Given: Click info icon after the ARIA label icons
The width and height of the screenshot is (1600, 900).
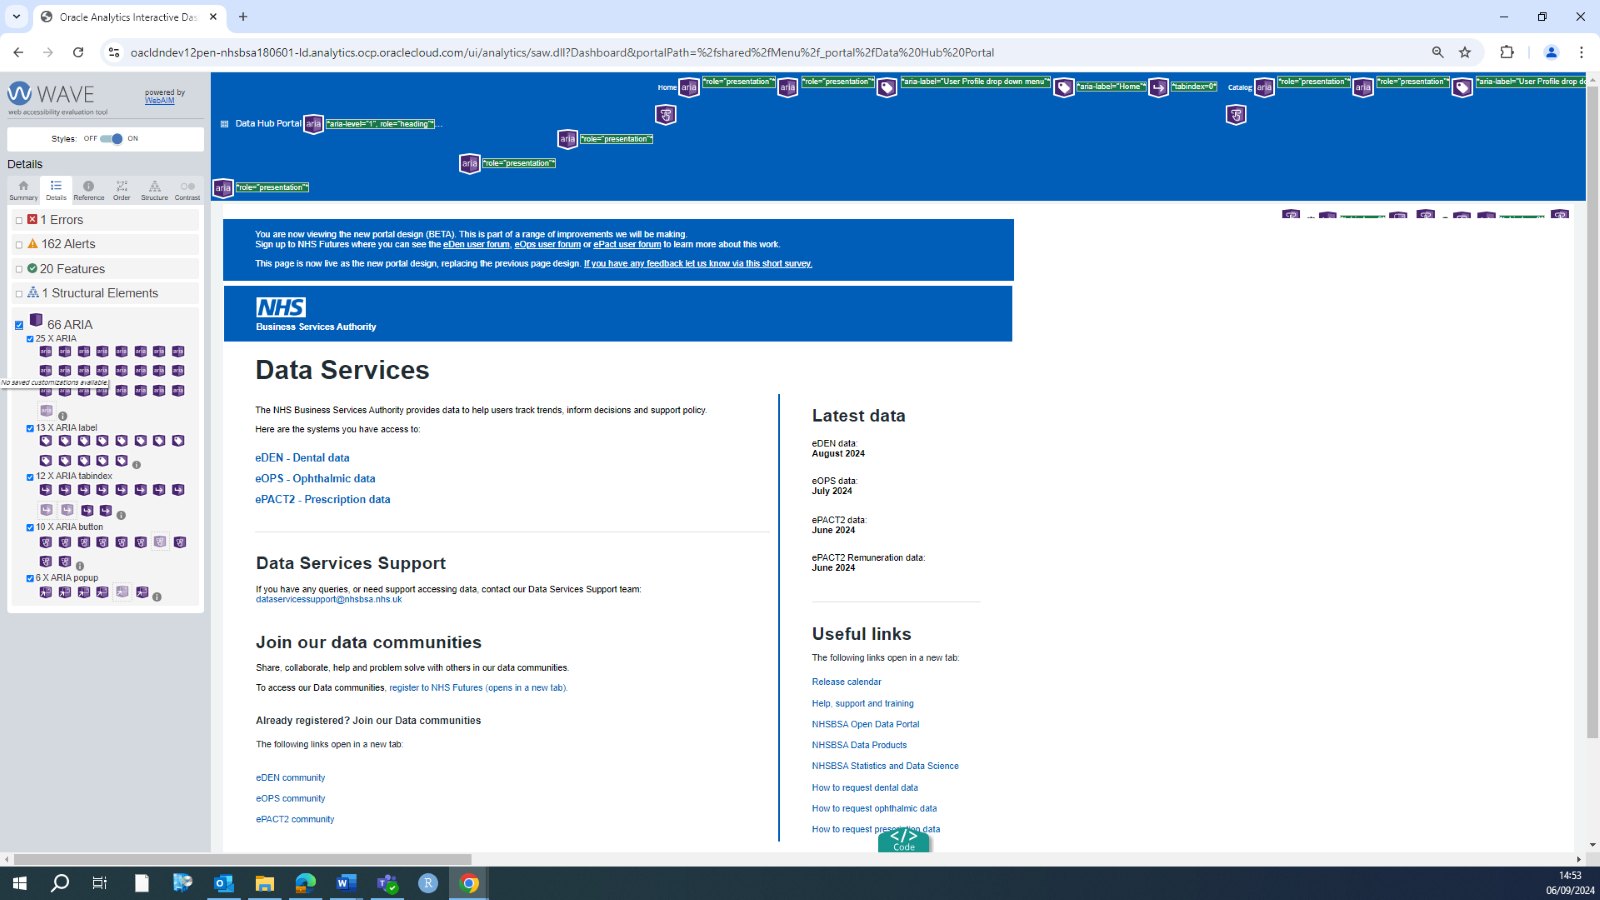Looking at the screenshot, I should pyautogui.click(x=137, y=465).
